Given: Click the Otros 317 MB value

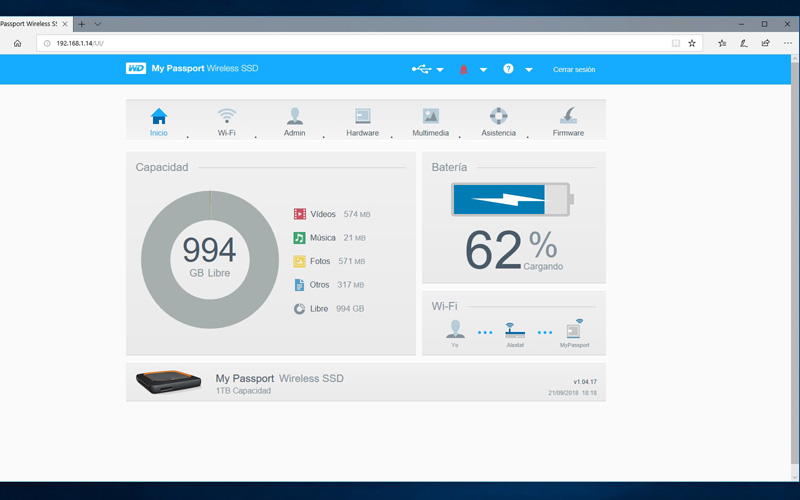Looking at the screenshot, I should (x=351, y=285).
